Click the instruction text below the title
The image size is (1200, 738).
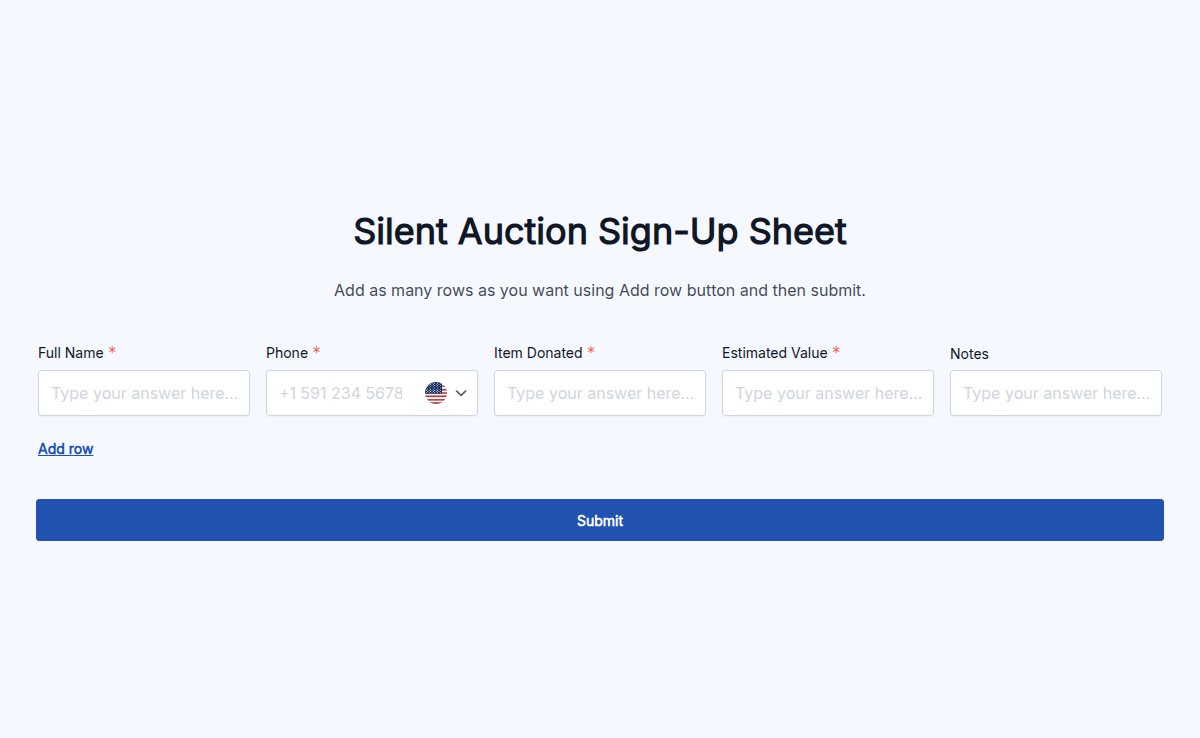click(599, 290)
